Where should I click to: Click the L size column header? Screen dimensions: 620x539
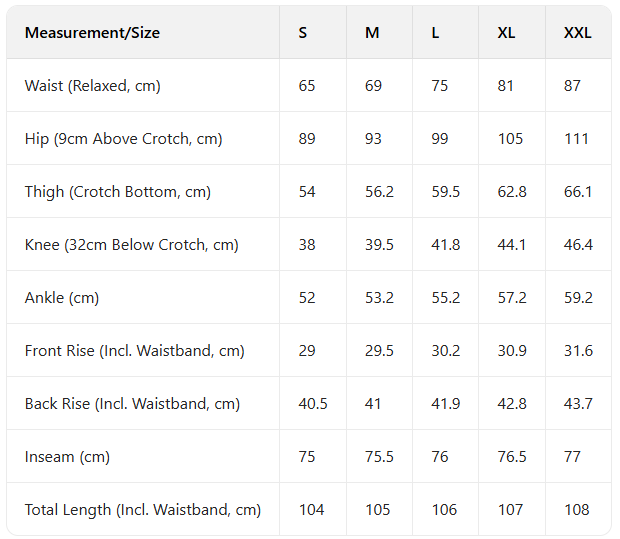pos(435,33)
